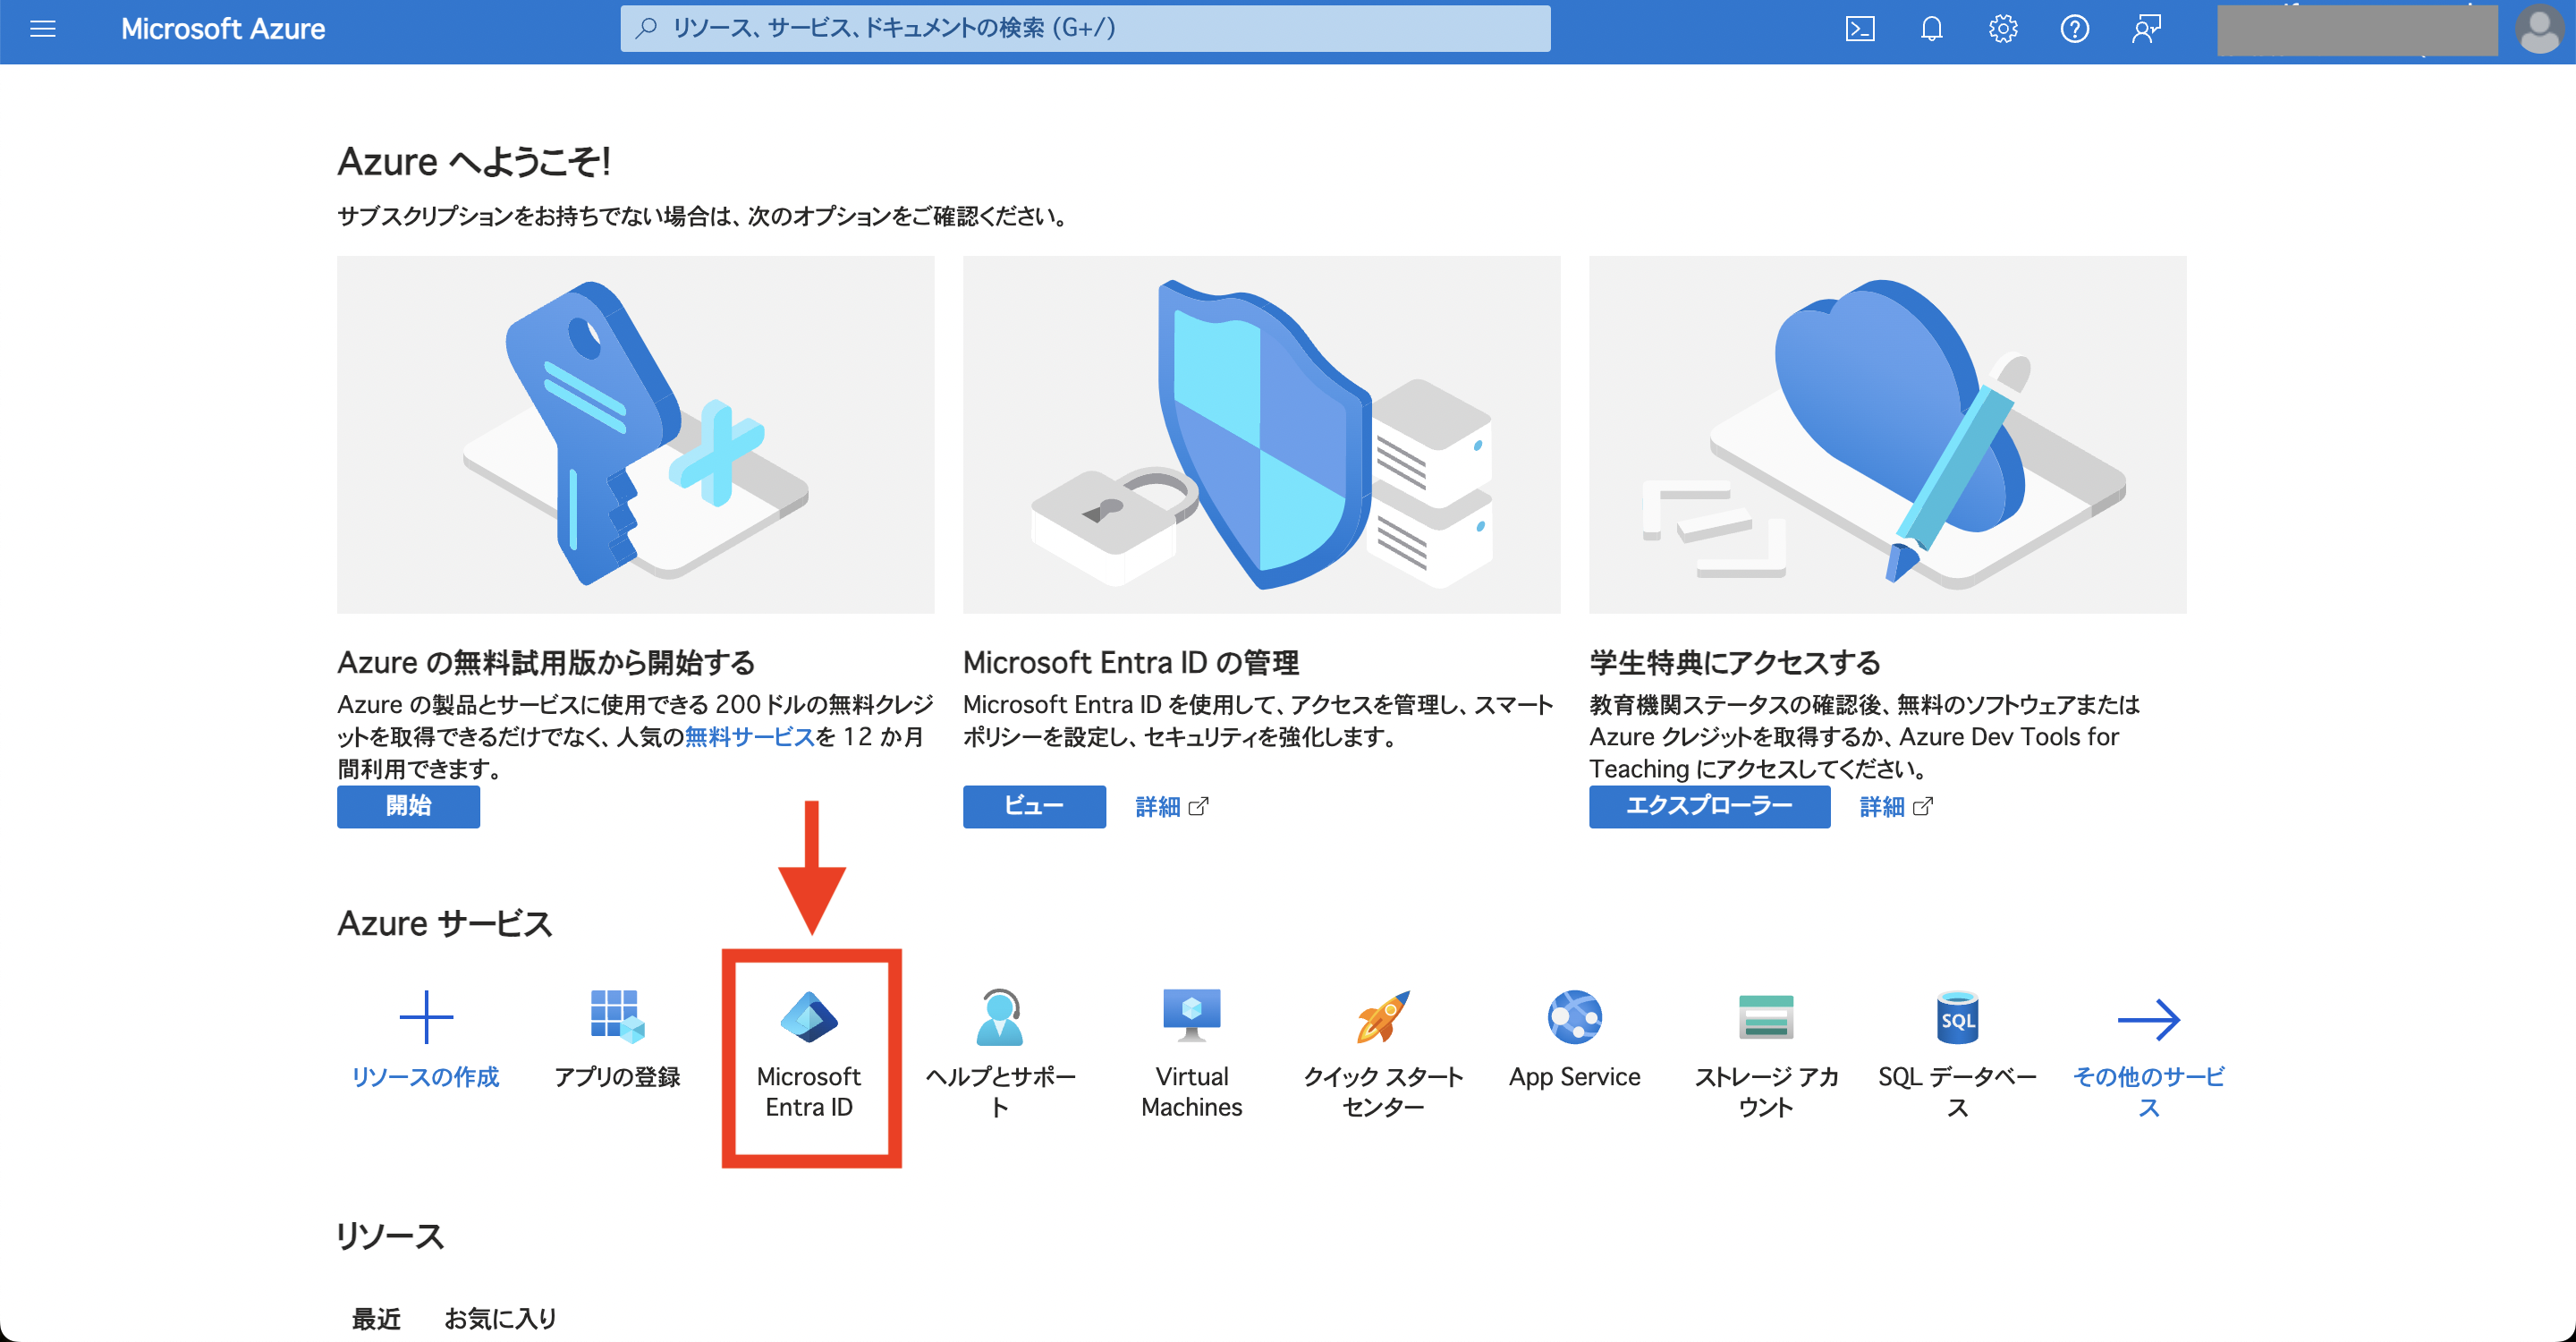The image size is (2576, 1342).
Task: Open portal settings gear
Action: pos(2003,29)
